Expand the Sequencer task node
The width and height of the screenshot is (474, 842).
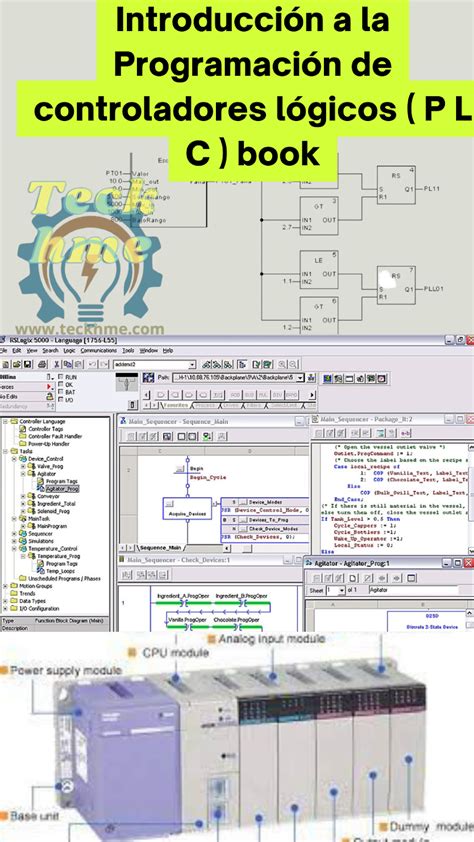pyautogui.click(x=14, y=534)
